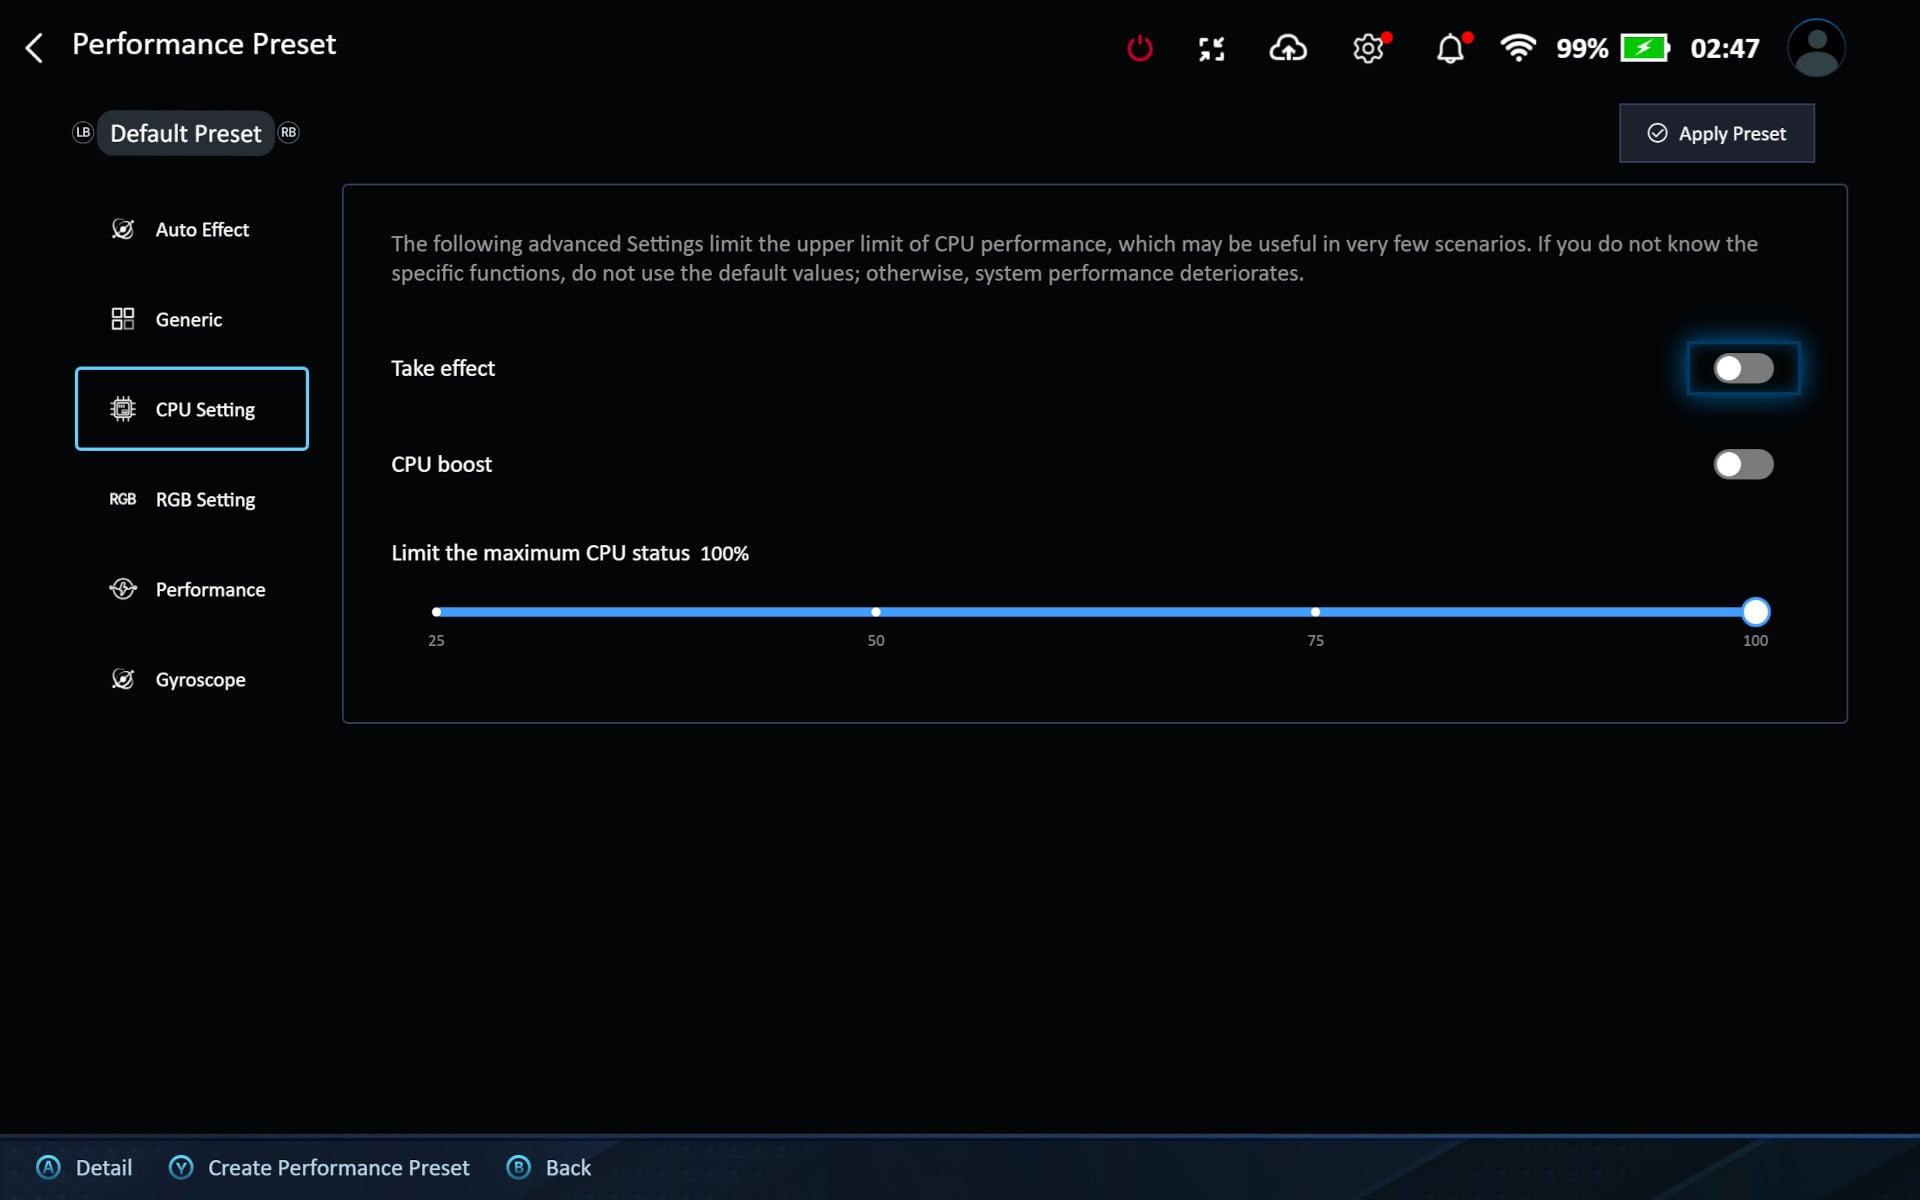Turn on the CPU boost switch
1920x1200 pixels.
pos(1743,464)
